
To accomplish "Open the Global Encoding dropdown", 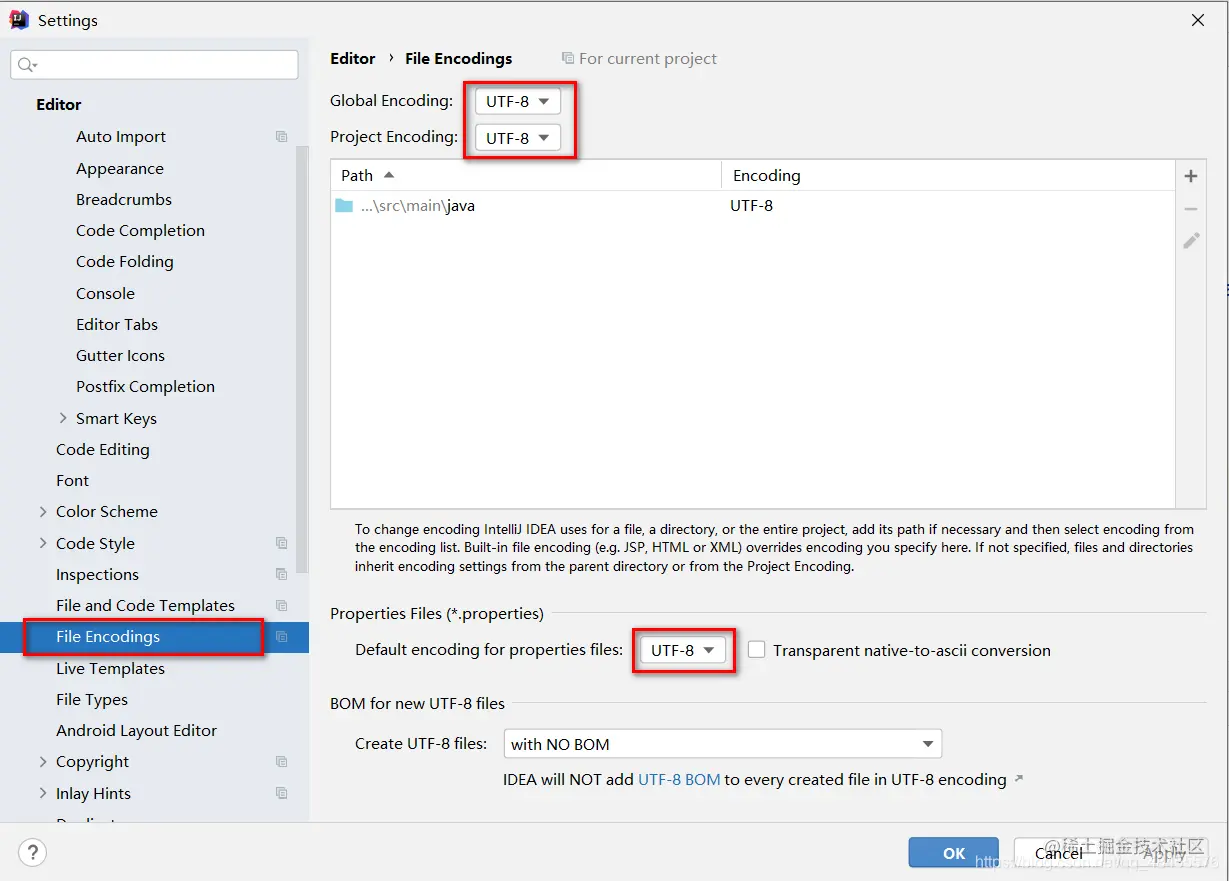I will click(x=517, y=101).
